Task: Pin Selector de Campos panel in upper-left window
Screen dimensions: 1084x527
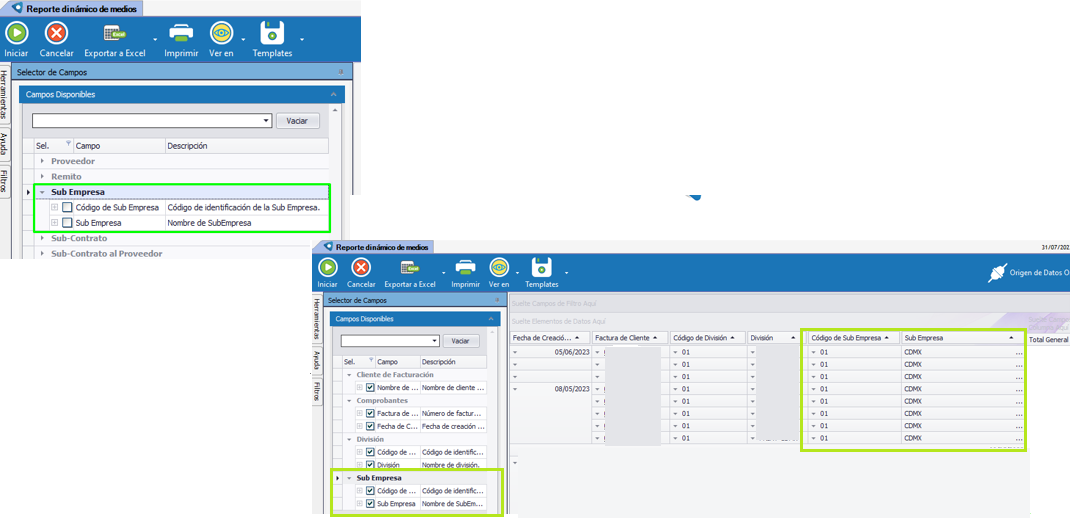Action: pos(341,72)
